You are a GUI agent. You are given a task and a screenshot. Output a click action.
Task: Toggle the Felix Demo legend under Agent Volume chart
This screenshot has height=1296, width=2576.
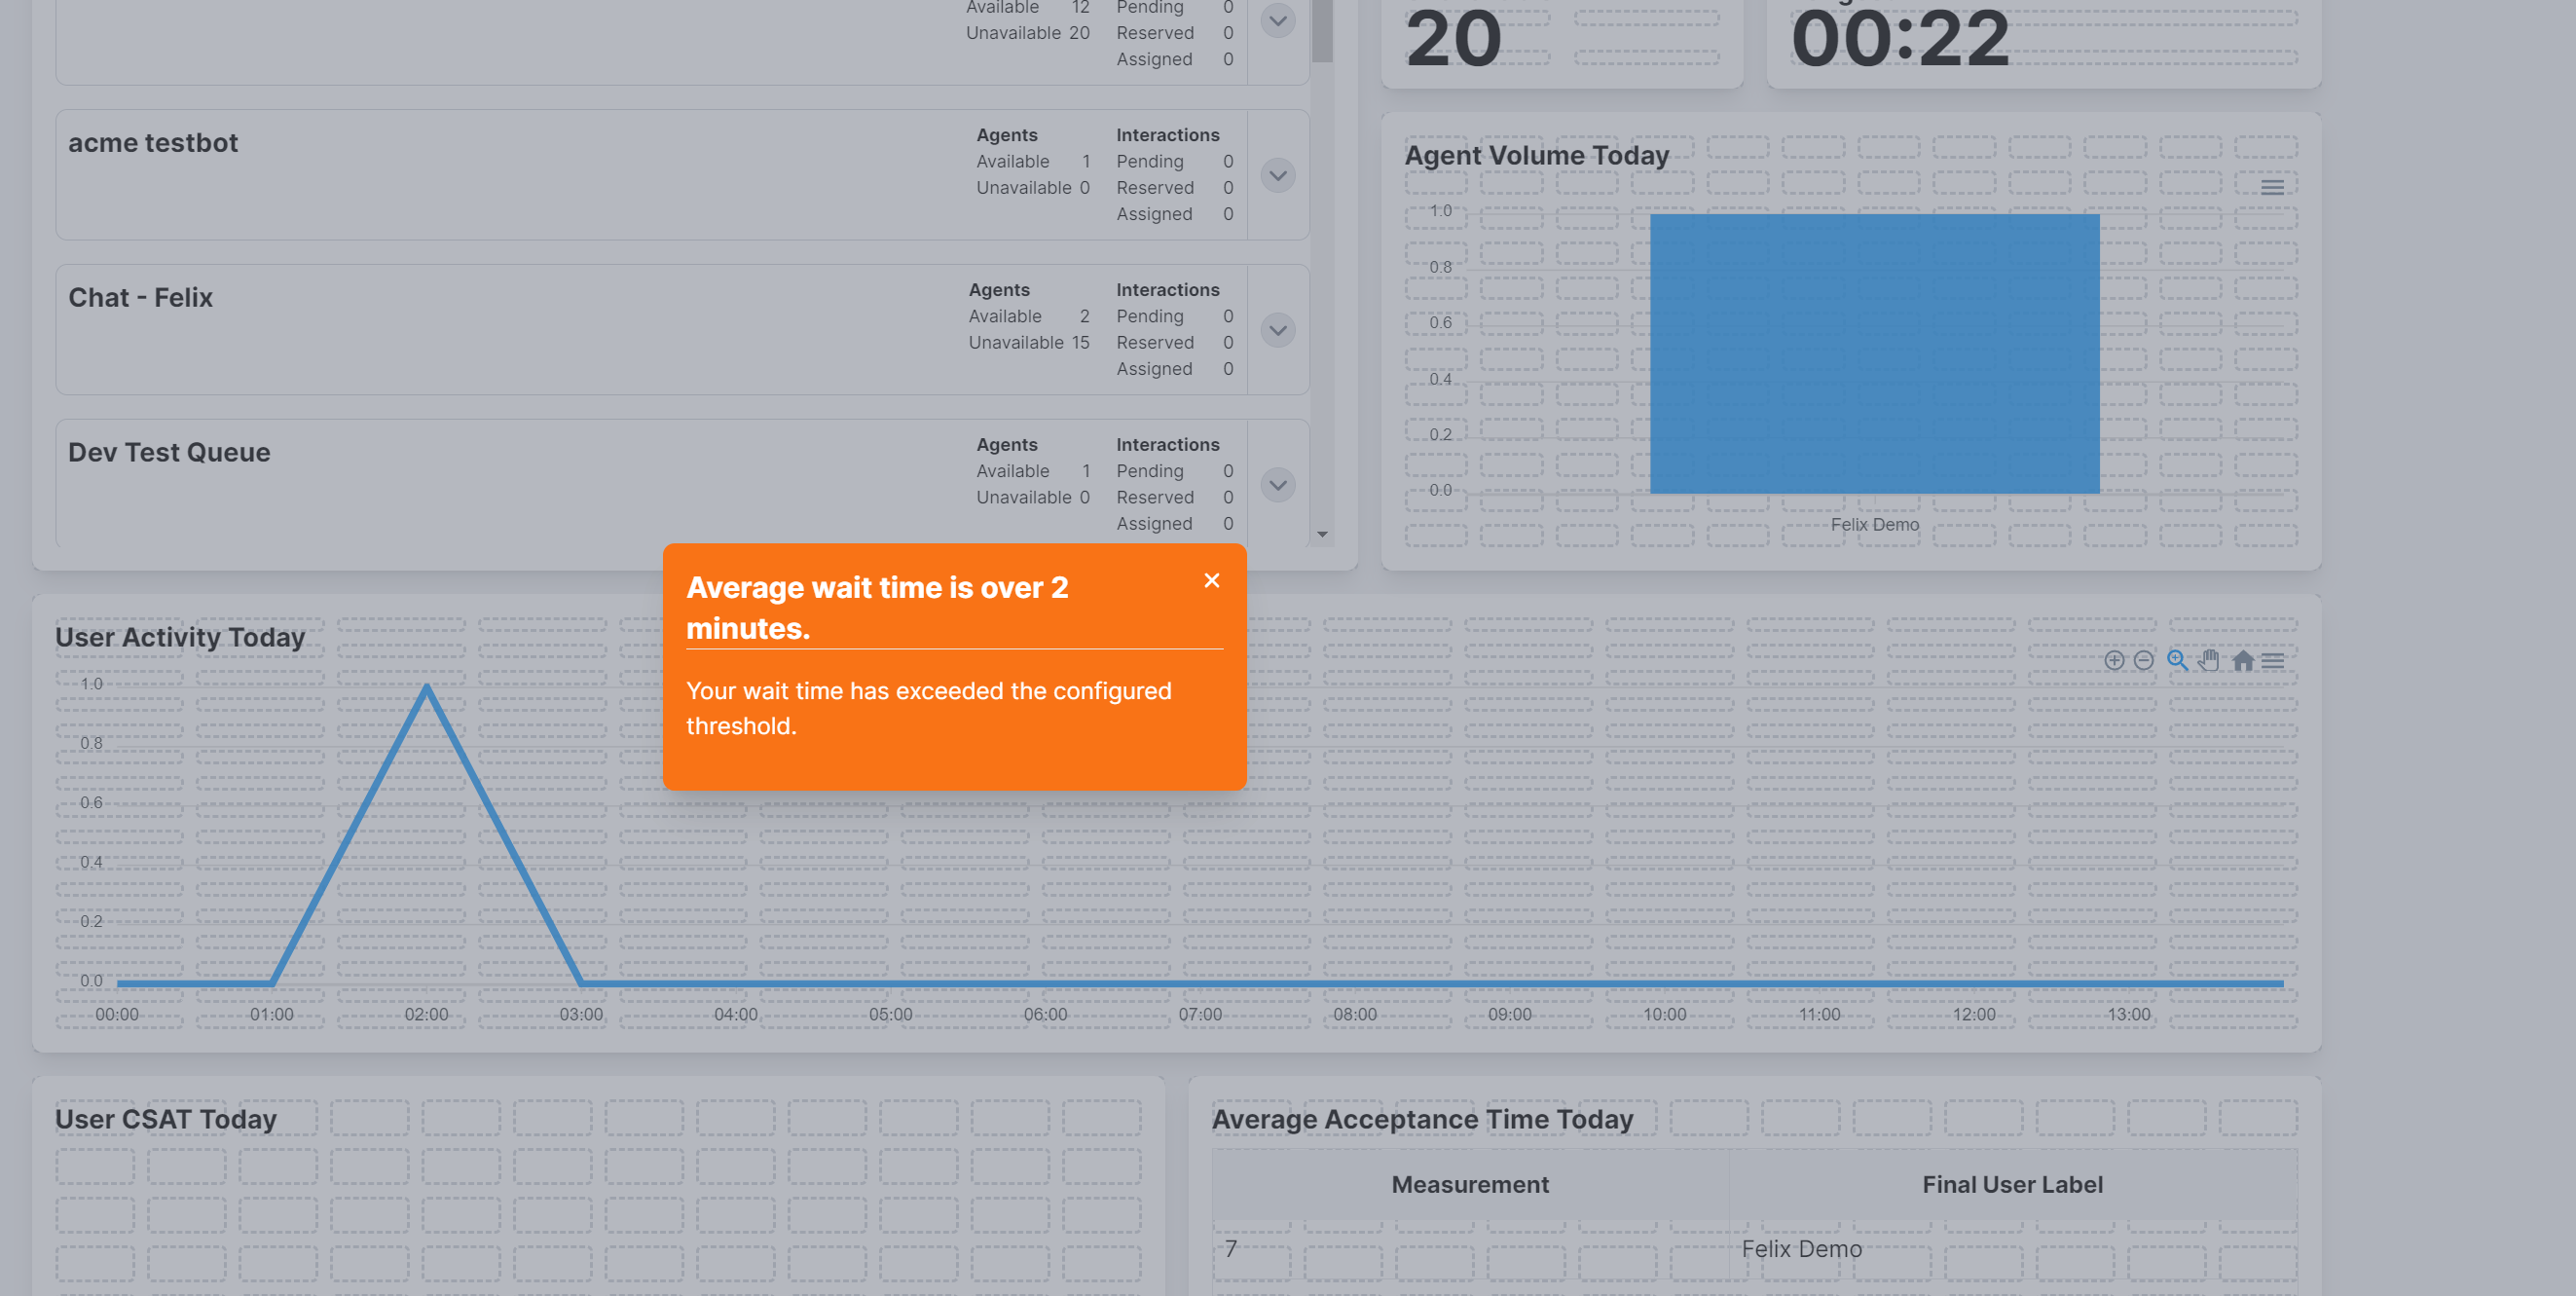click(1874, 524)
